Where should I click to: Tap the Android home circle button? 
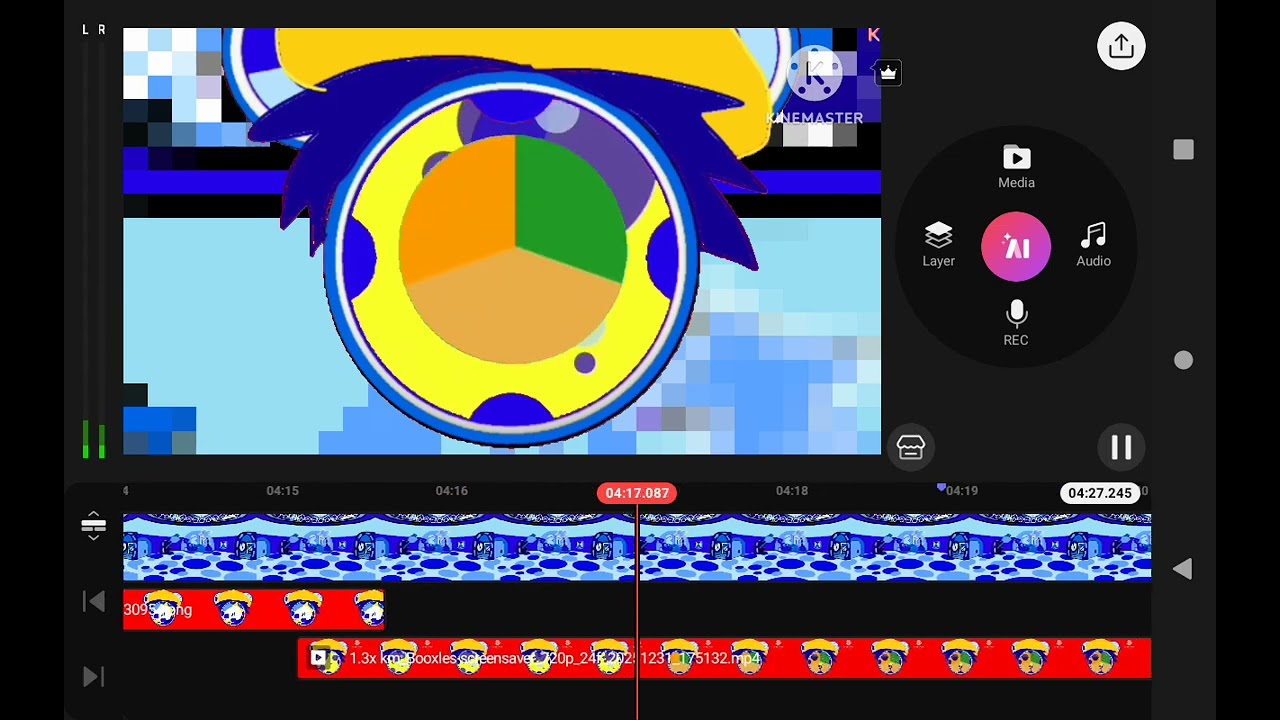(1183, 360)
